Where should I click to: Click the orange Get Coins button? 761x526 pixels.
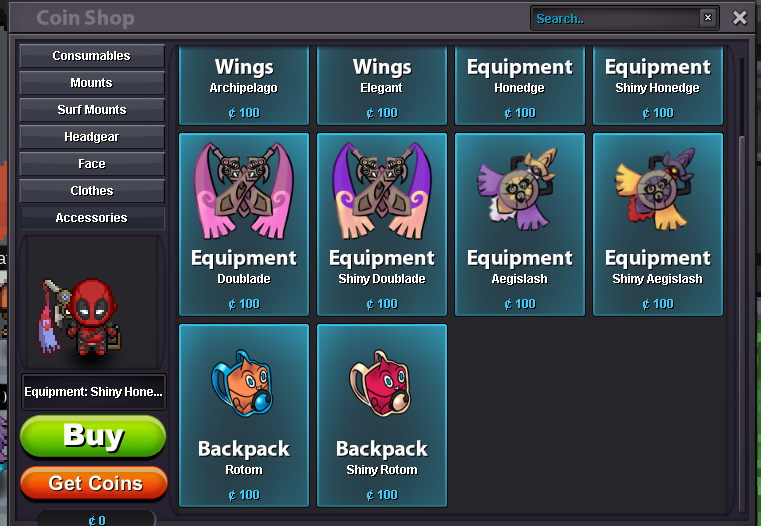(94, 483)
